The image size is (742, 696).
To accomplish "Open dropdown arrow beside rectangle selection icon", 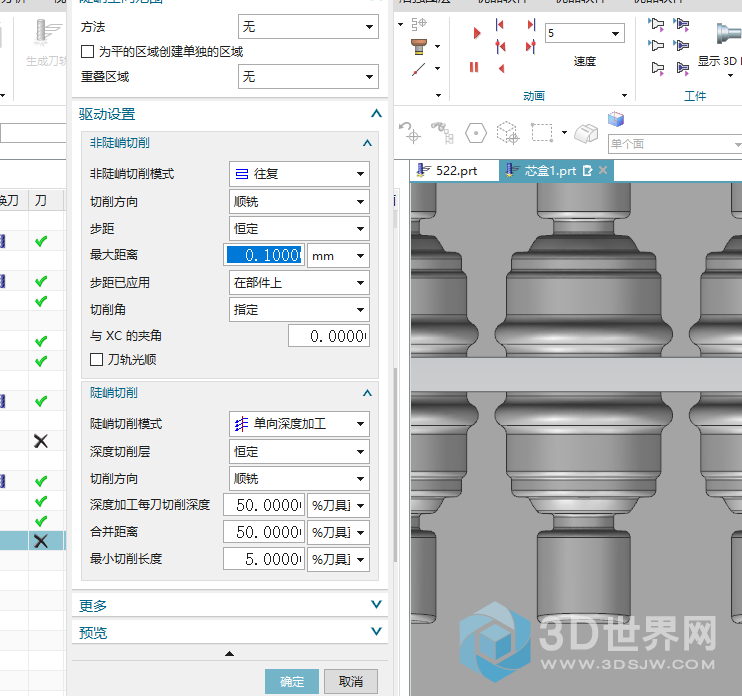I will [564, 132].
